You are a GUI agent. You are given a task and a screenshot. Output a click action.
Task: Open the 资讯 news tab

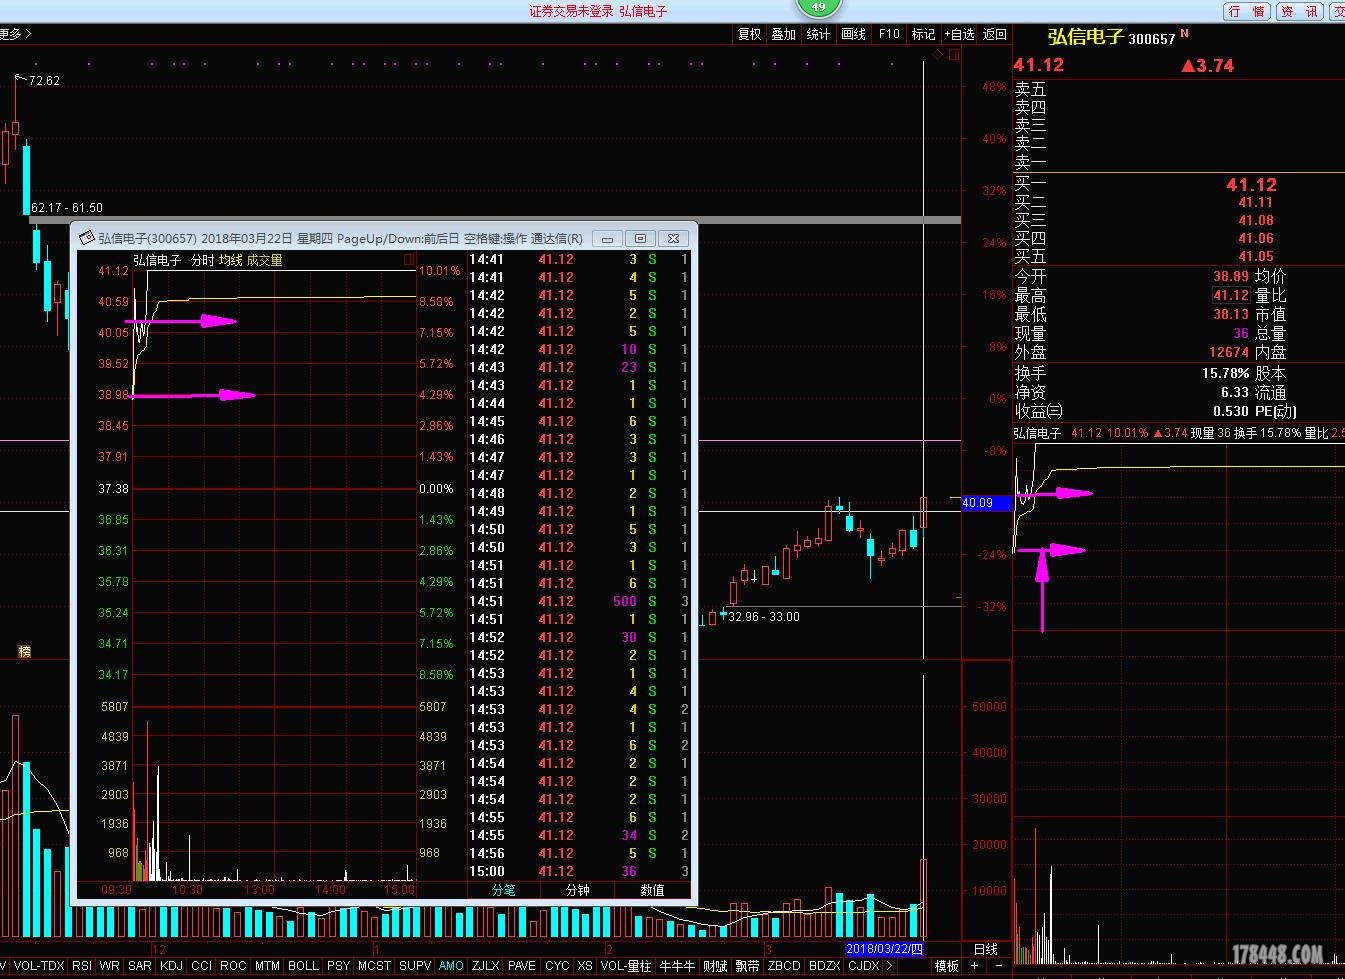1299,11
